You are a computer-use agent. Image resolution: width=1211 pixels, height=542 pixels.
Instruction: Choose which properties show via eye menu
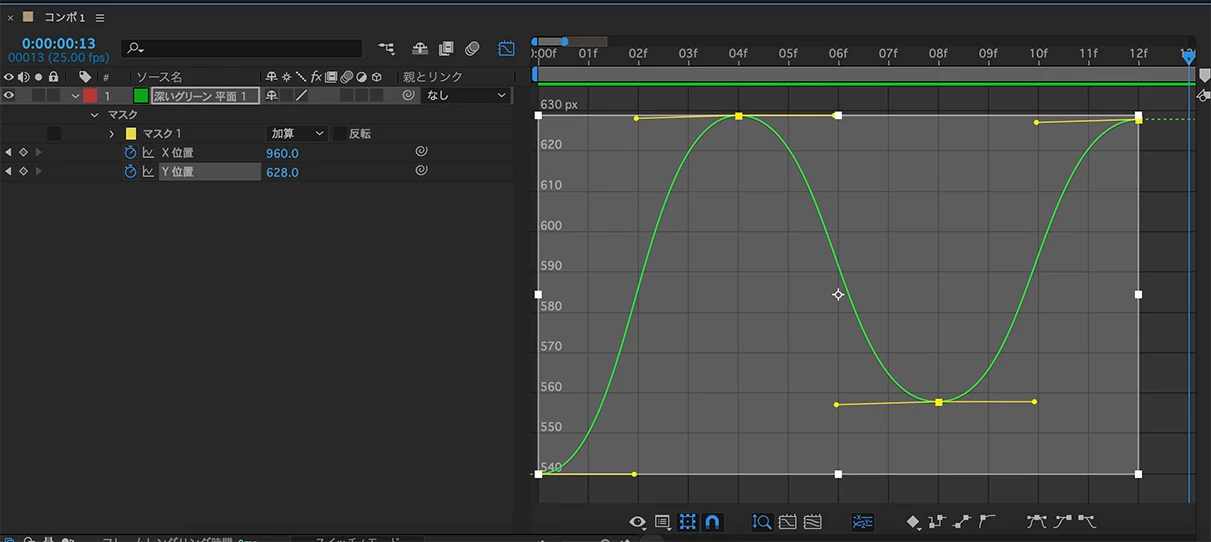(637, 522)
